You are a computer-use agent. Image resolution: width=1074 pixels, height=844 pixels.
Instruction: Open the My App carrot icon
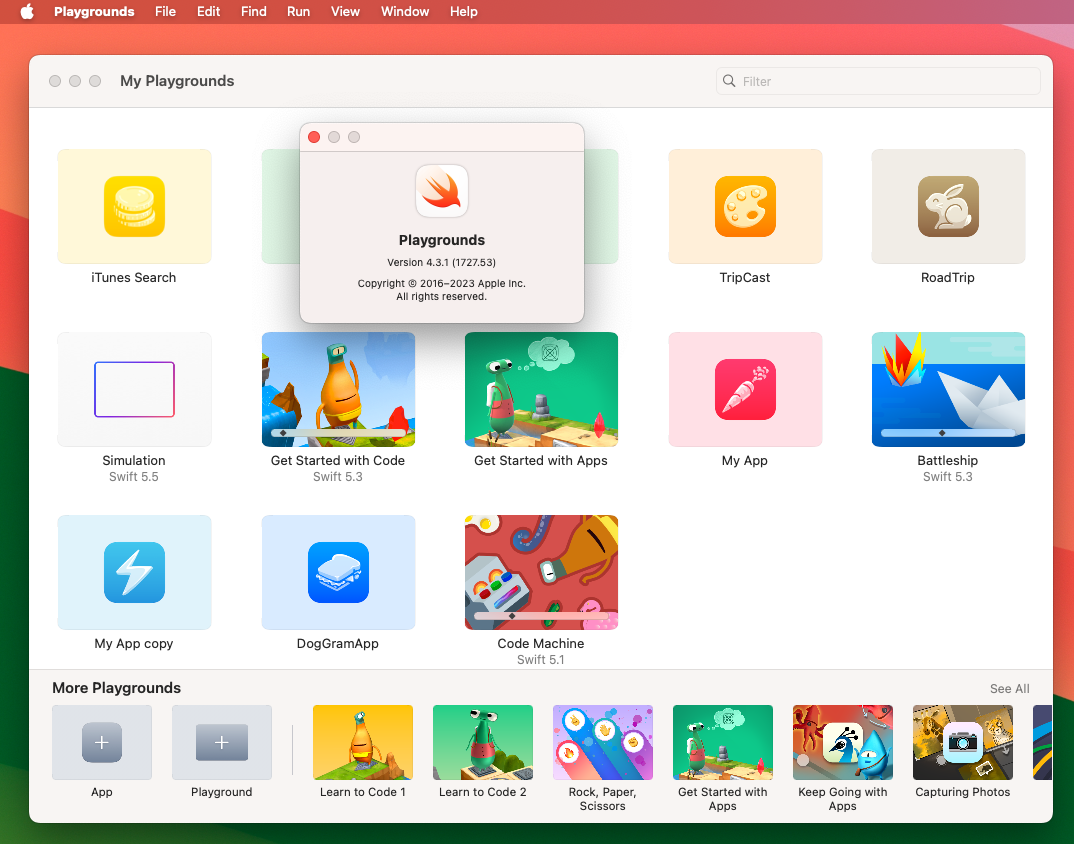[x=745, y=389]
